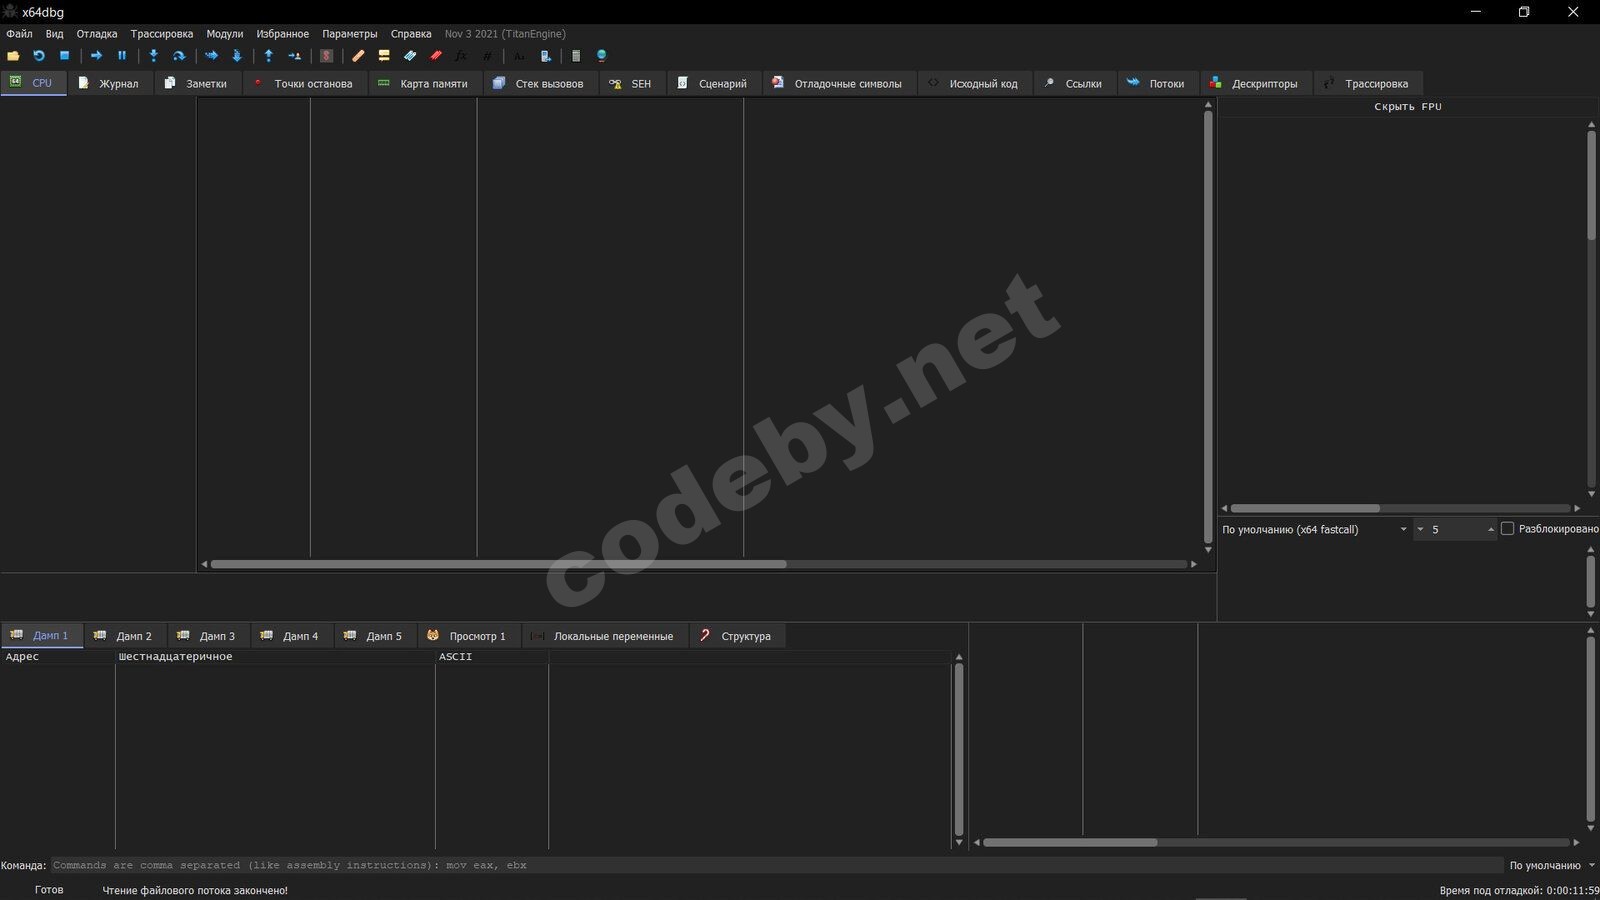
Task: Click the Шестнадцатеричное column header
Action: coord(275,657)
